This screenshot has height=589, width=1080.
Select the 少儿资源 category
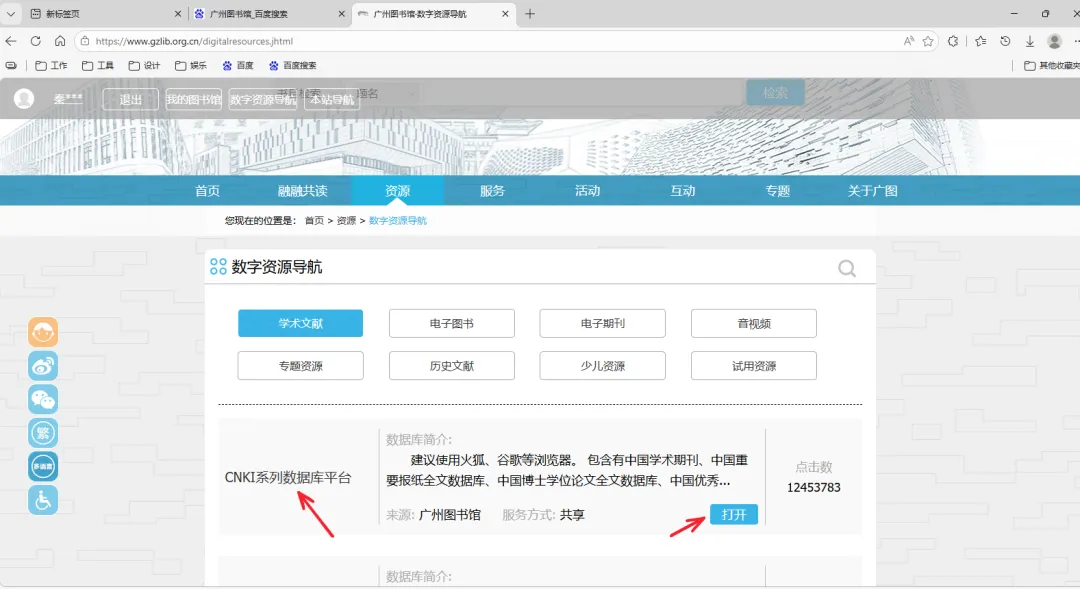point(603,366)
